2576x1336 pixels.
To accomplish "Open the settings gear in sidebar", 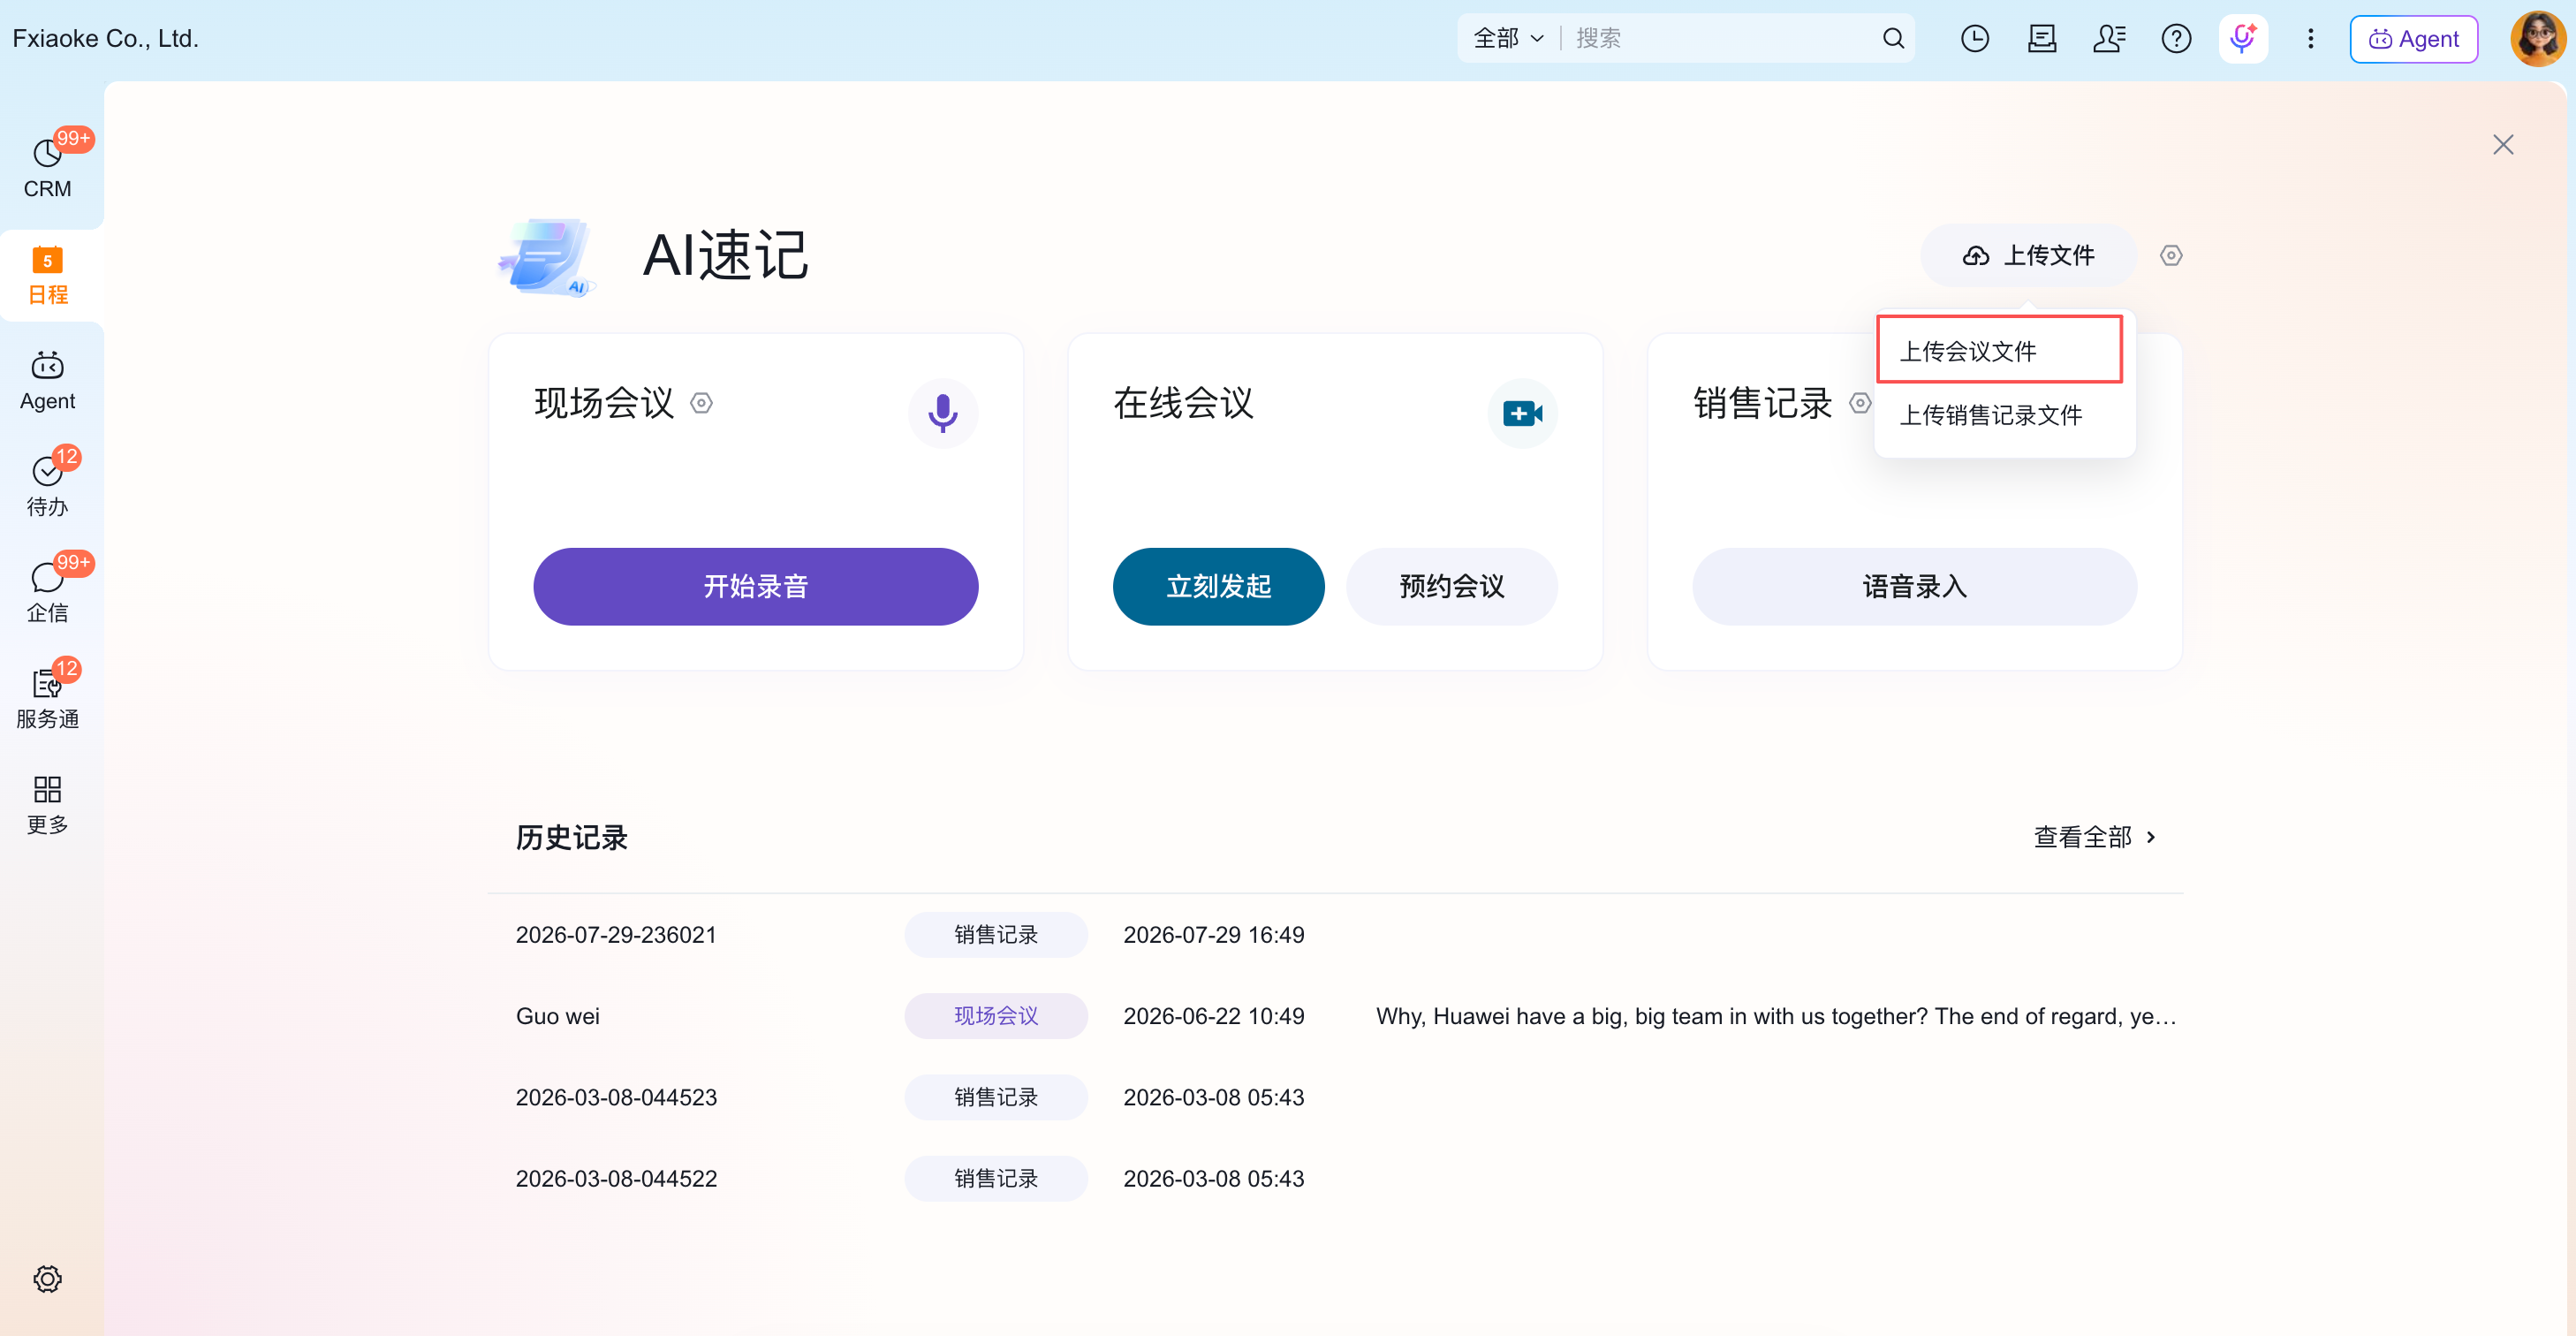I will click(47, 1279).
